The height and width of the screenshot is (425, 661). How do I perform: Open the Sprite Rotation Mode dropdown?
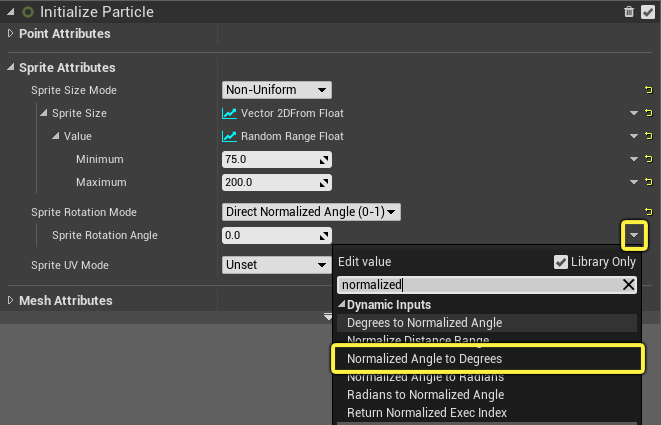click(311, 212)
